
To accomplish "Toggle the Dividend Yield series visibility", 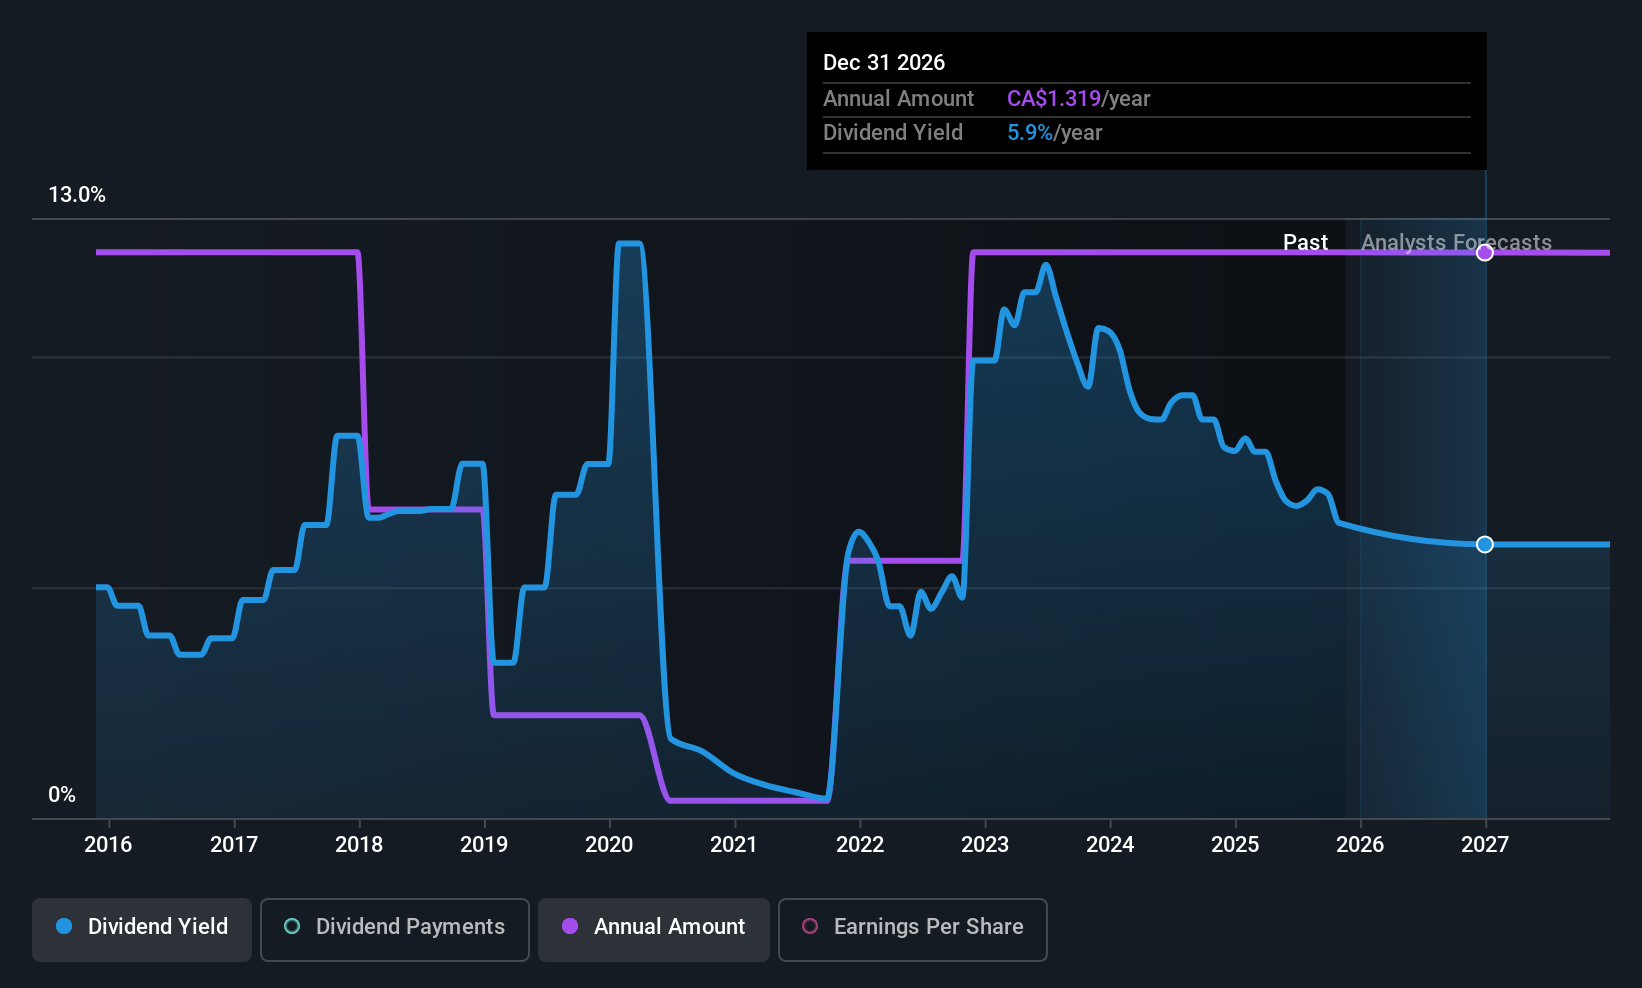I will 141,927.
